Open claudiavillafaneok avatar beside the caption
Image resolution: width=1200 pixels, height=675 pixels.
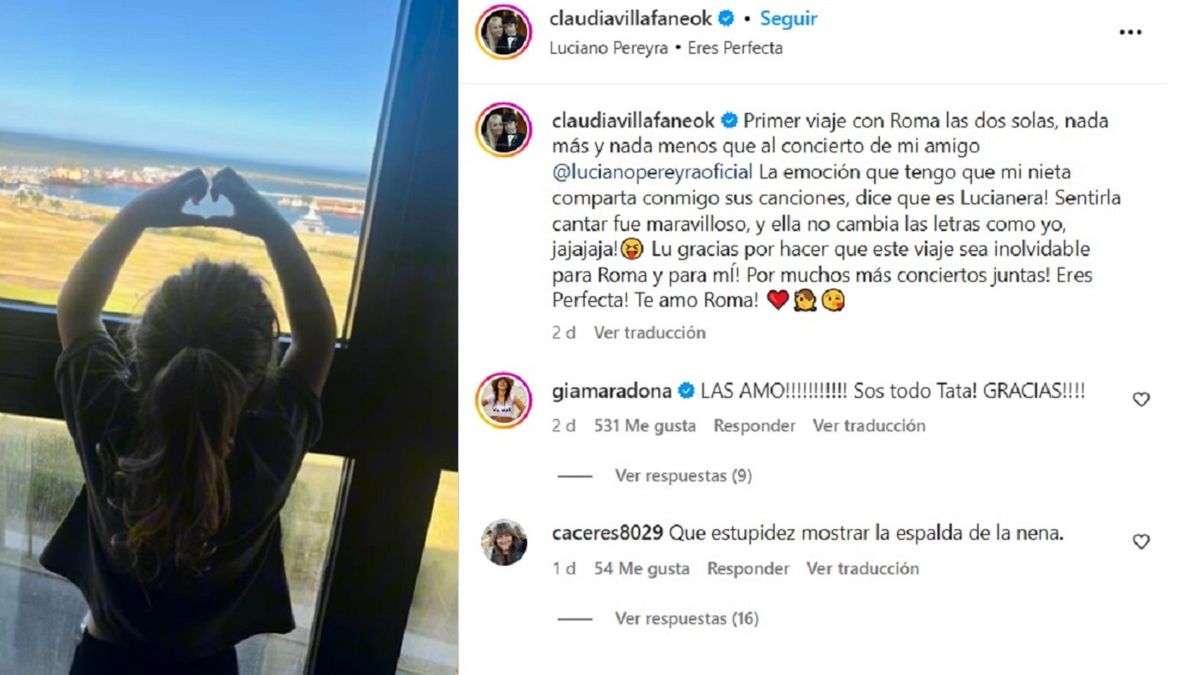click(503, 130)
